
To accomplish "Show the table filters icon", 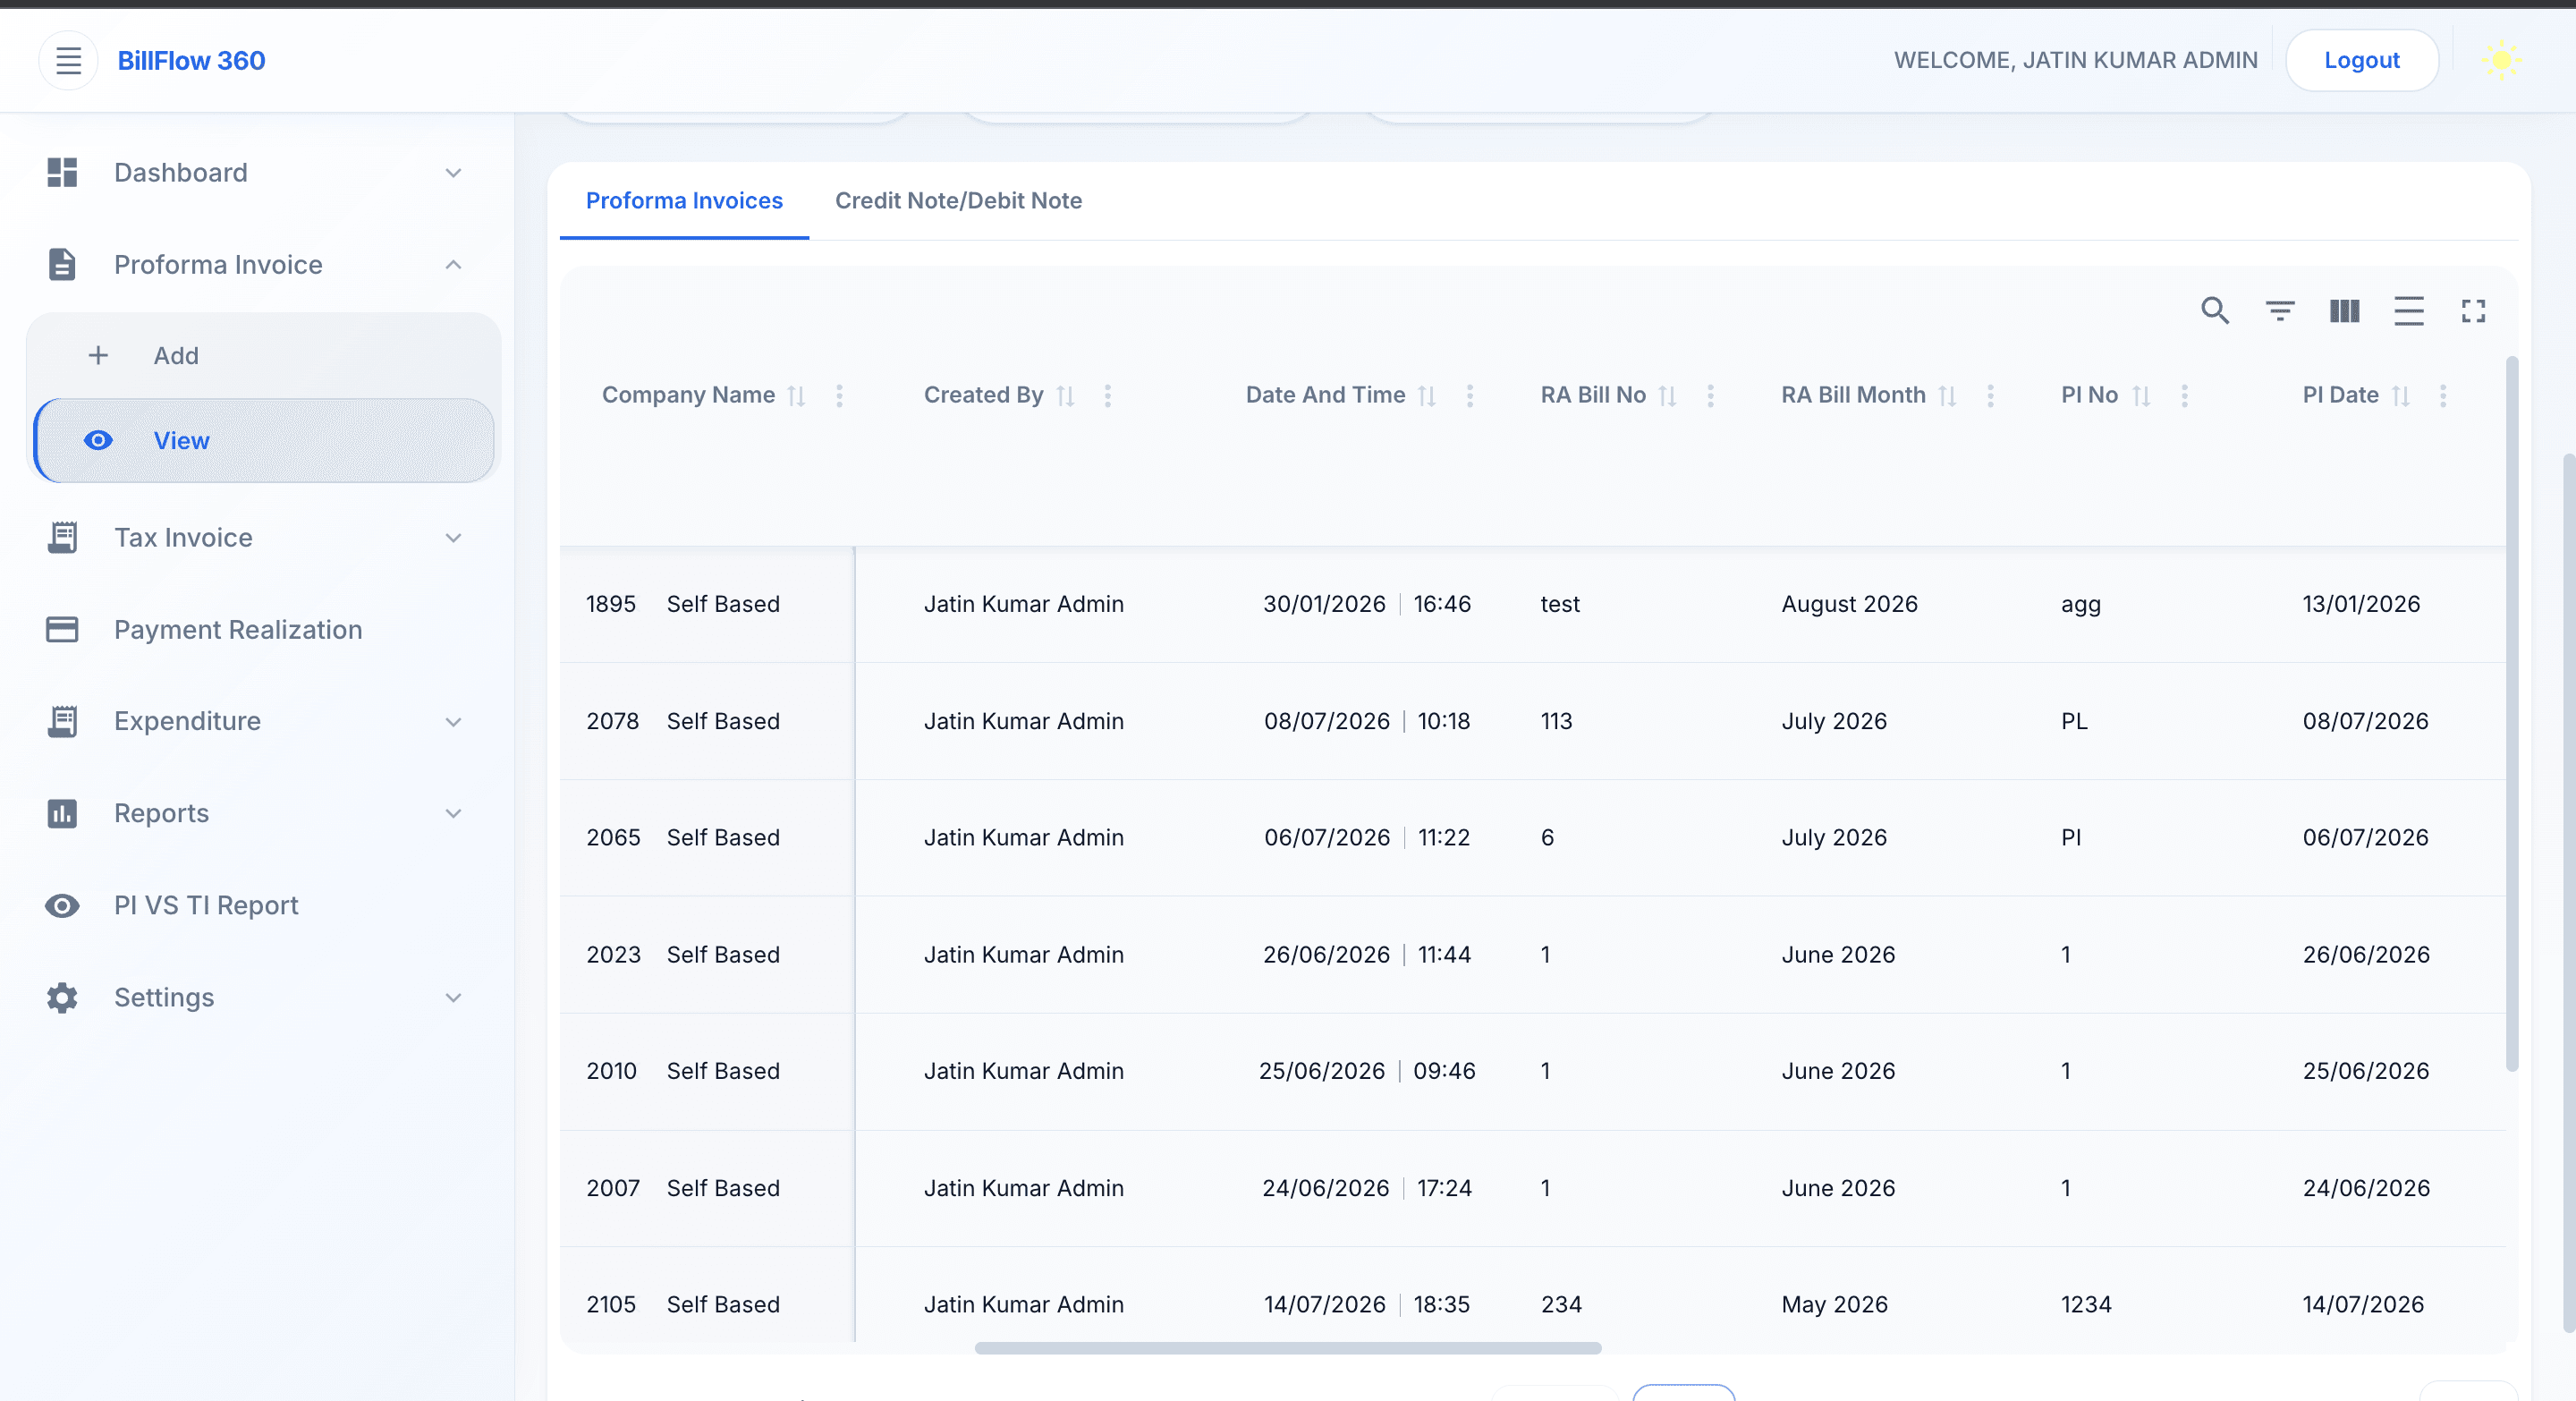I will pos(2280,311).
